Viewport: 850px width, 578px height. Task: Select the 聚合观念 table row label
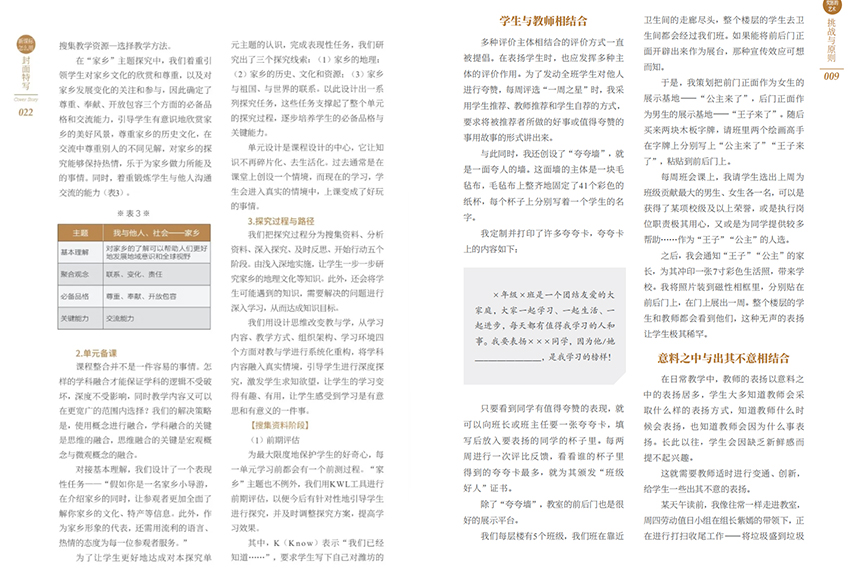80,273
